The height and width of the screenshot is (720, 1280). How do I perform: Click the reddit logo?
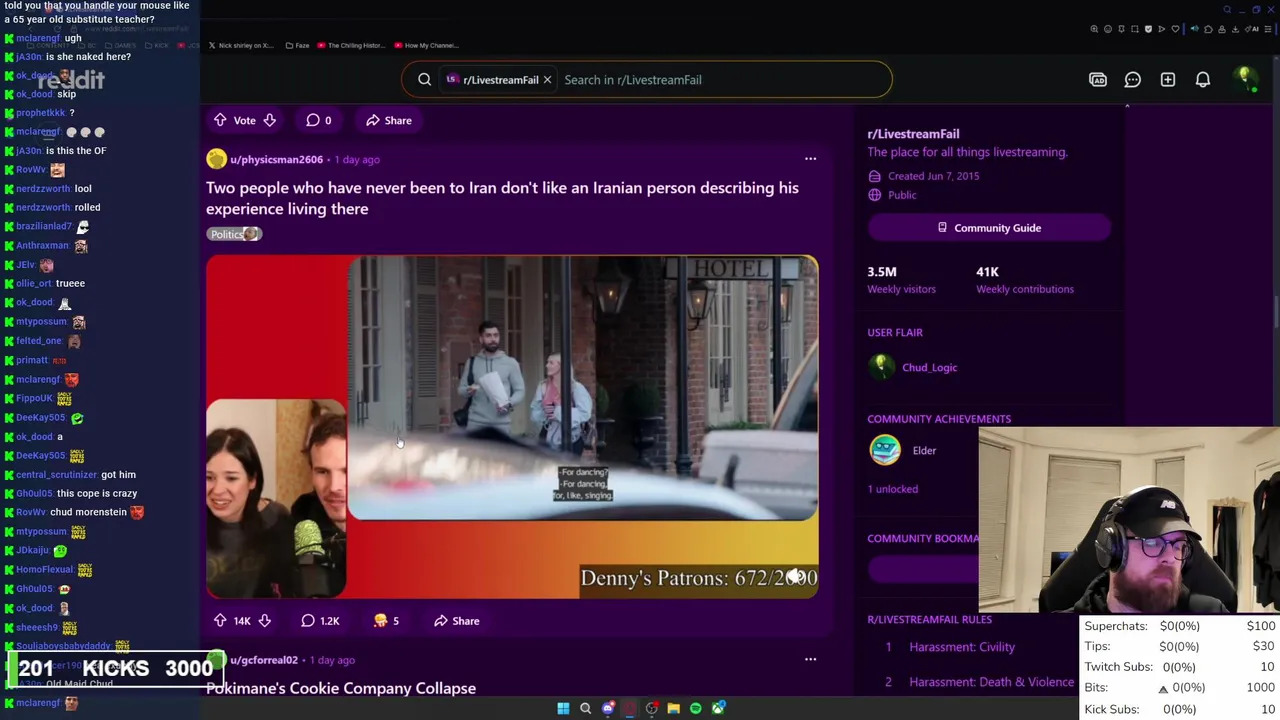[70, 80]
